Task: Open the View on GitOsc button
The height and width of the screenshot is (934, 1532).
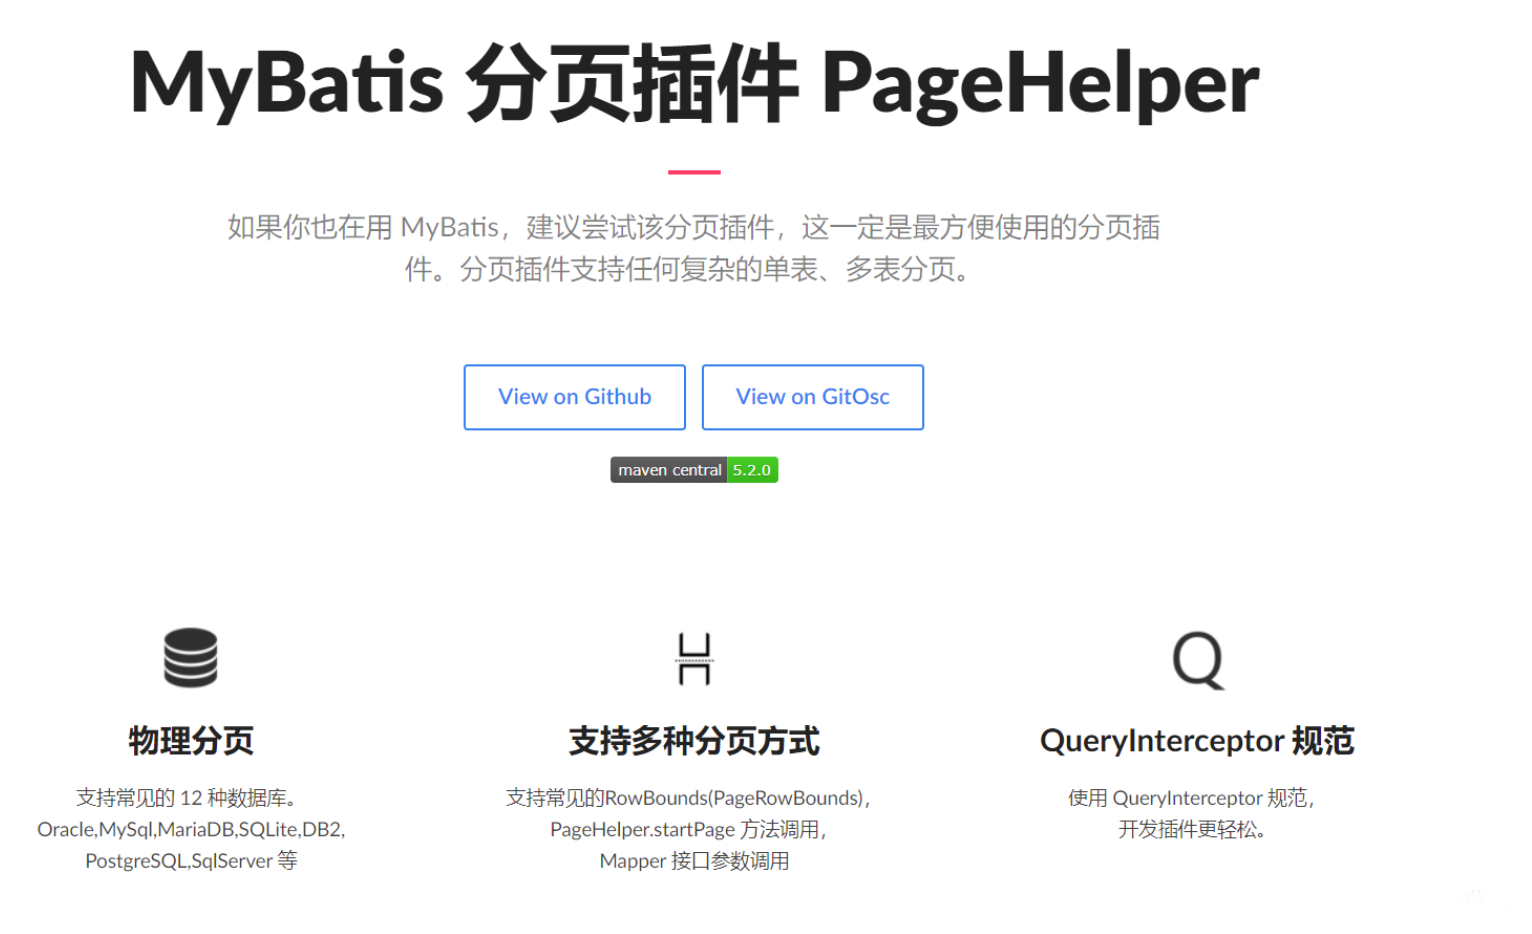Action: [812, 397]
